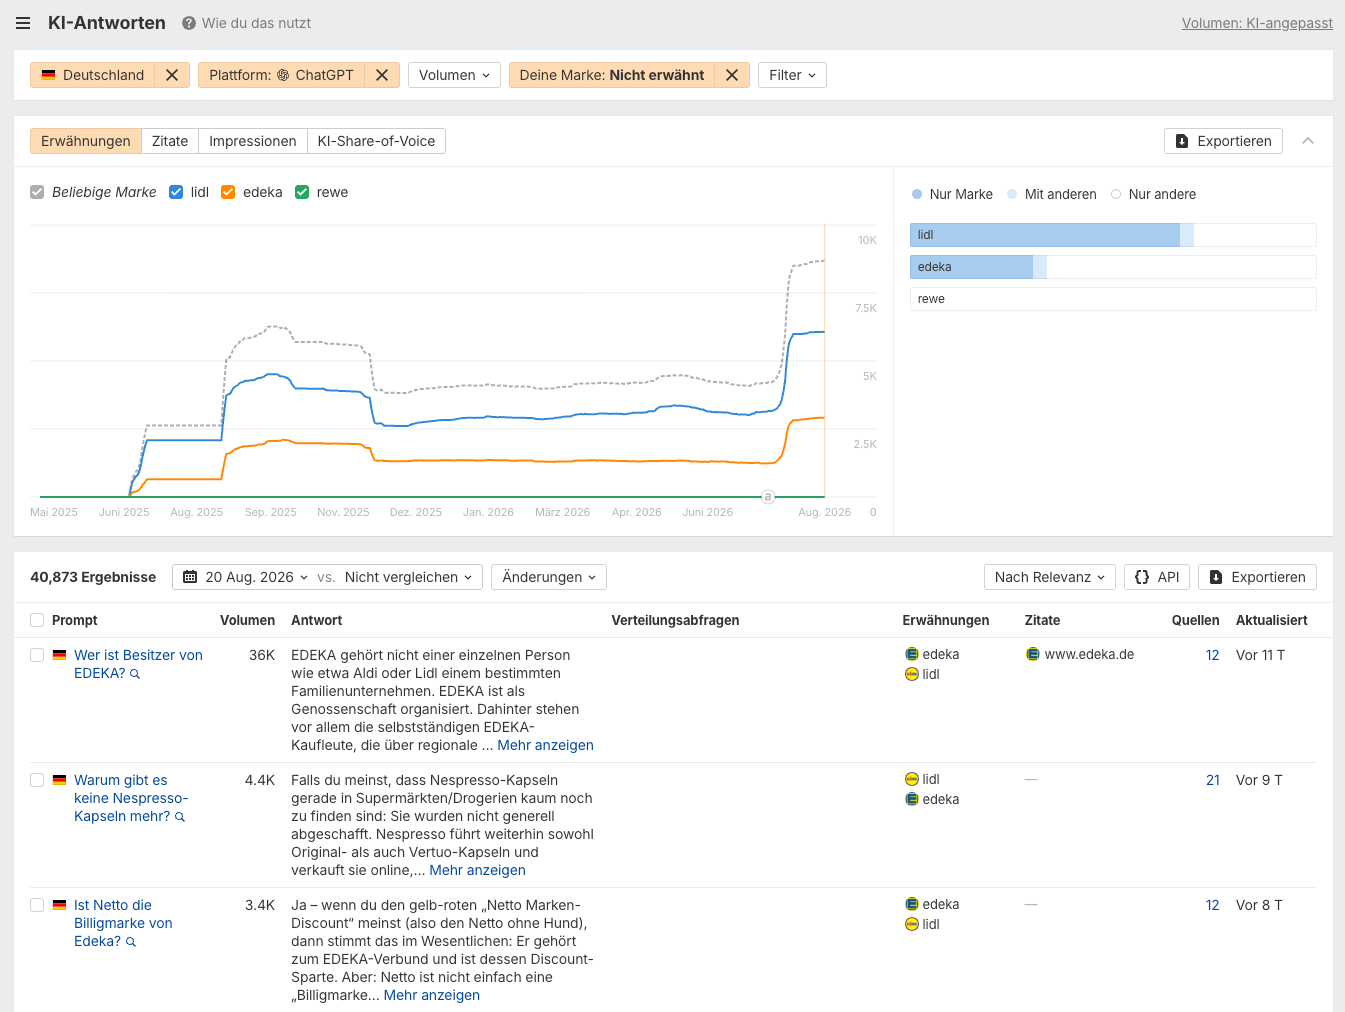Expand the Änderungen dropdown

(x=549, y=577)
